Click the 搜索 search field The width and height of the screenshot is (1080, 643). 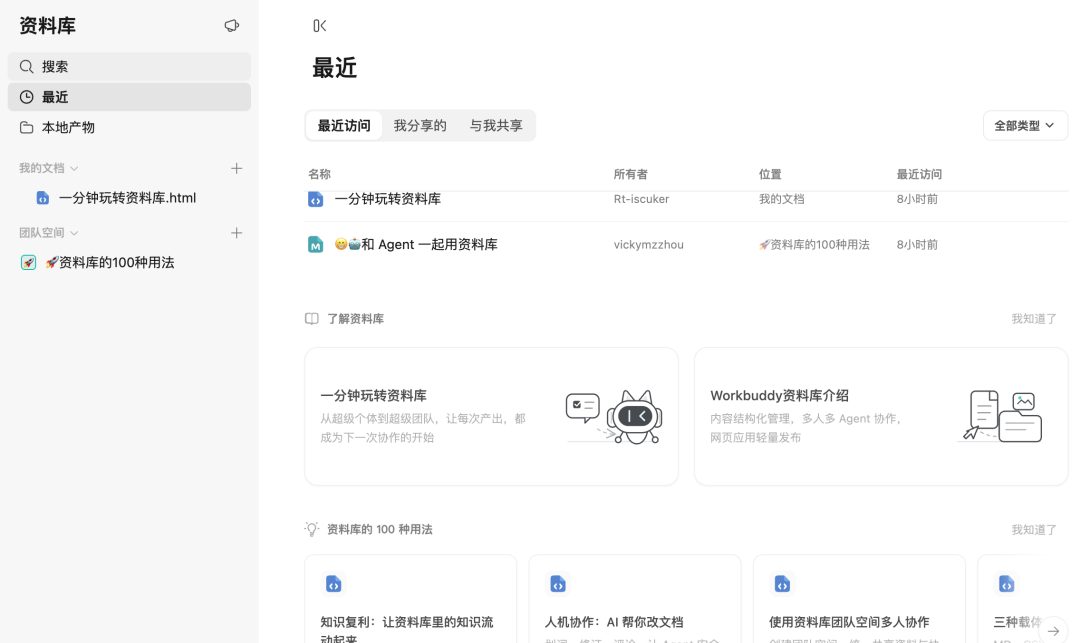pos(129,67)
